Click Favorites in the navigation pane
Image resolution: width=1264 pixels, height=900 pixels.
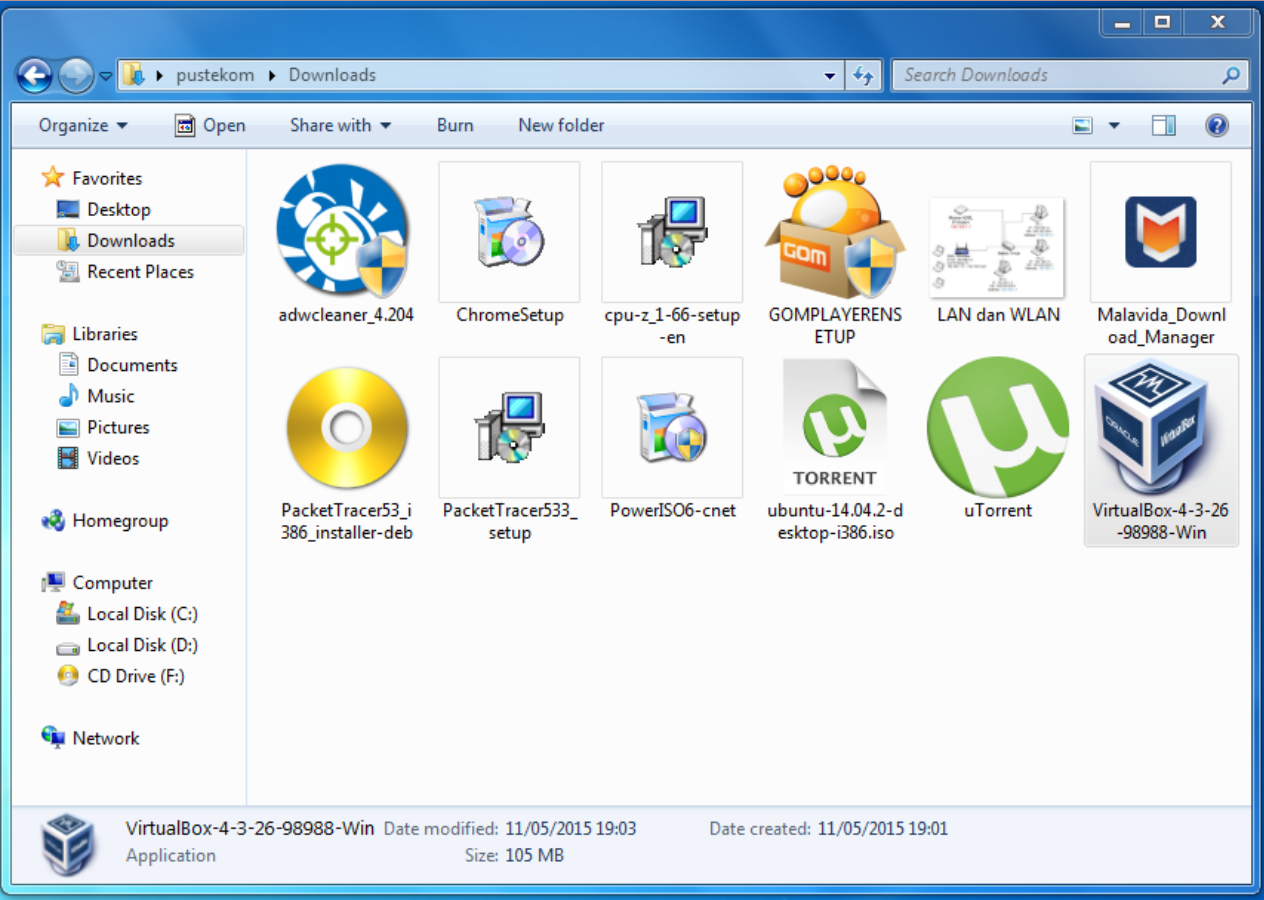click(x=107, y=178)
